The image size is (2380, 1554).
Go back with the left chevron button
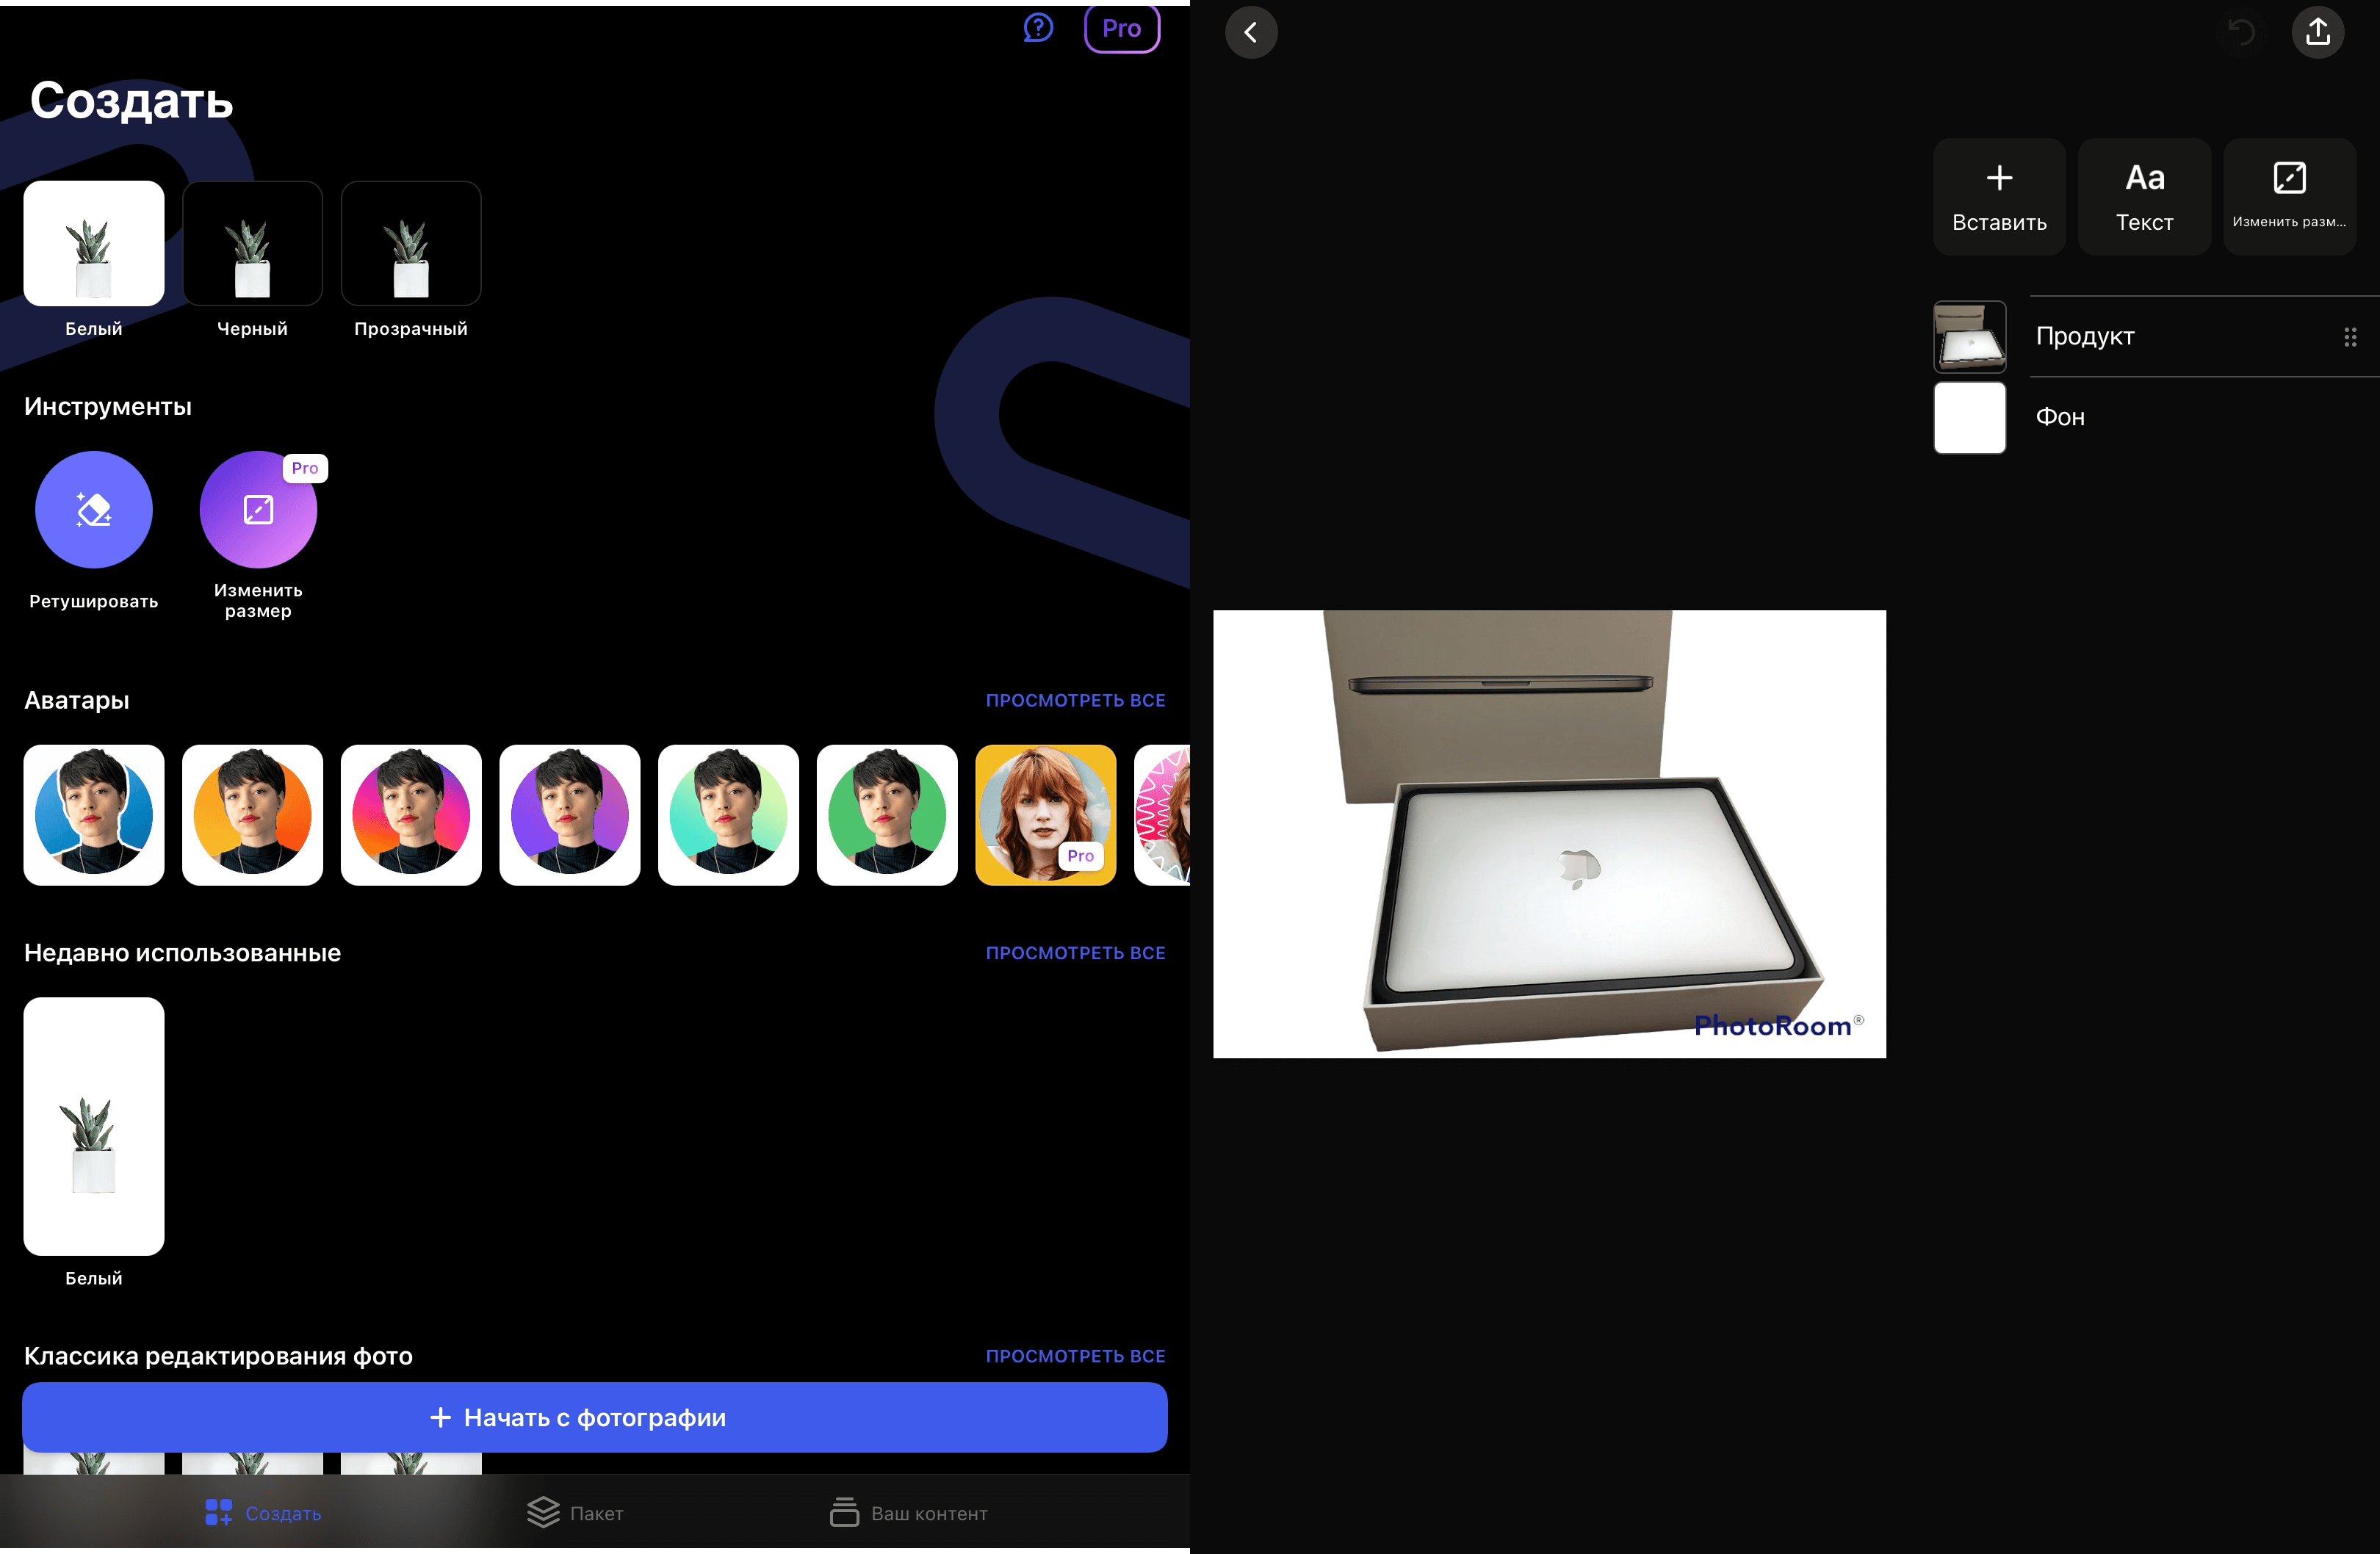[1251, 33]
